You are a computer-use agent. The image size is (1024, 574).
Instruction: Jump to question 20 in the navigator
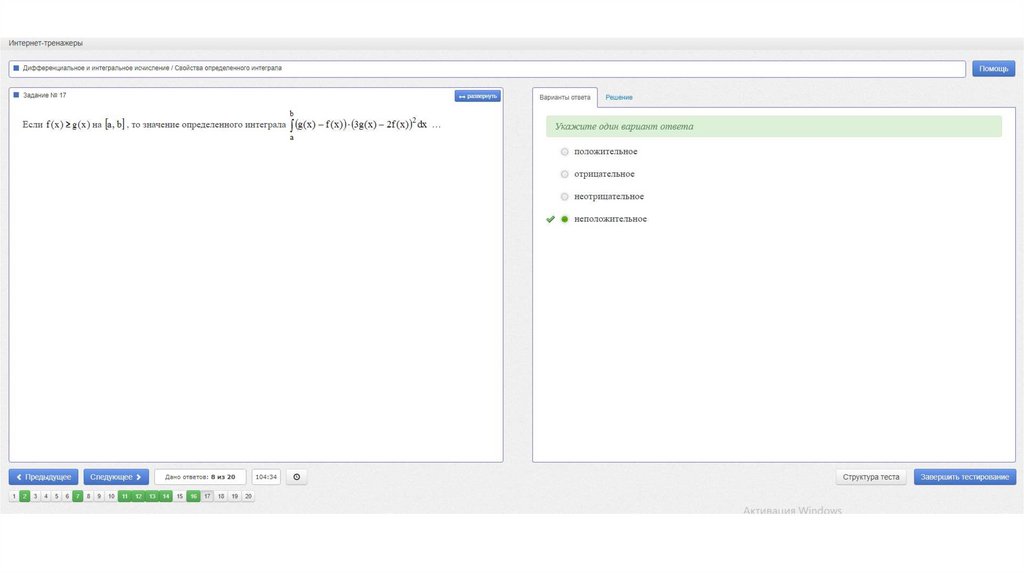(x=248, y=496)
